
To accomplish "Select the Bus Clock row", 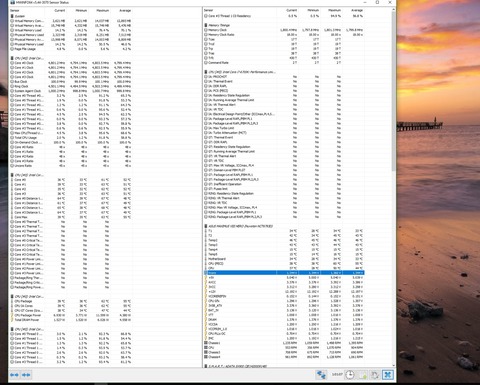I will [71, 81].
